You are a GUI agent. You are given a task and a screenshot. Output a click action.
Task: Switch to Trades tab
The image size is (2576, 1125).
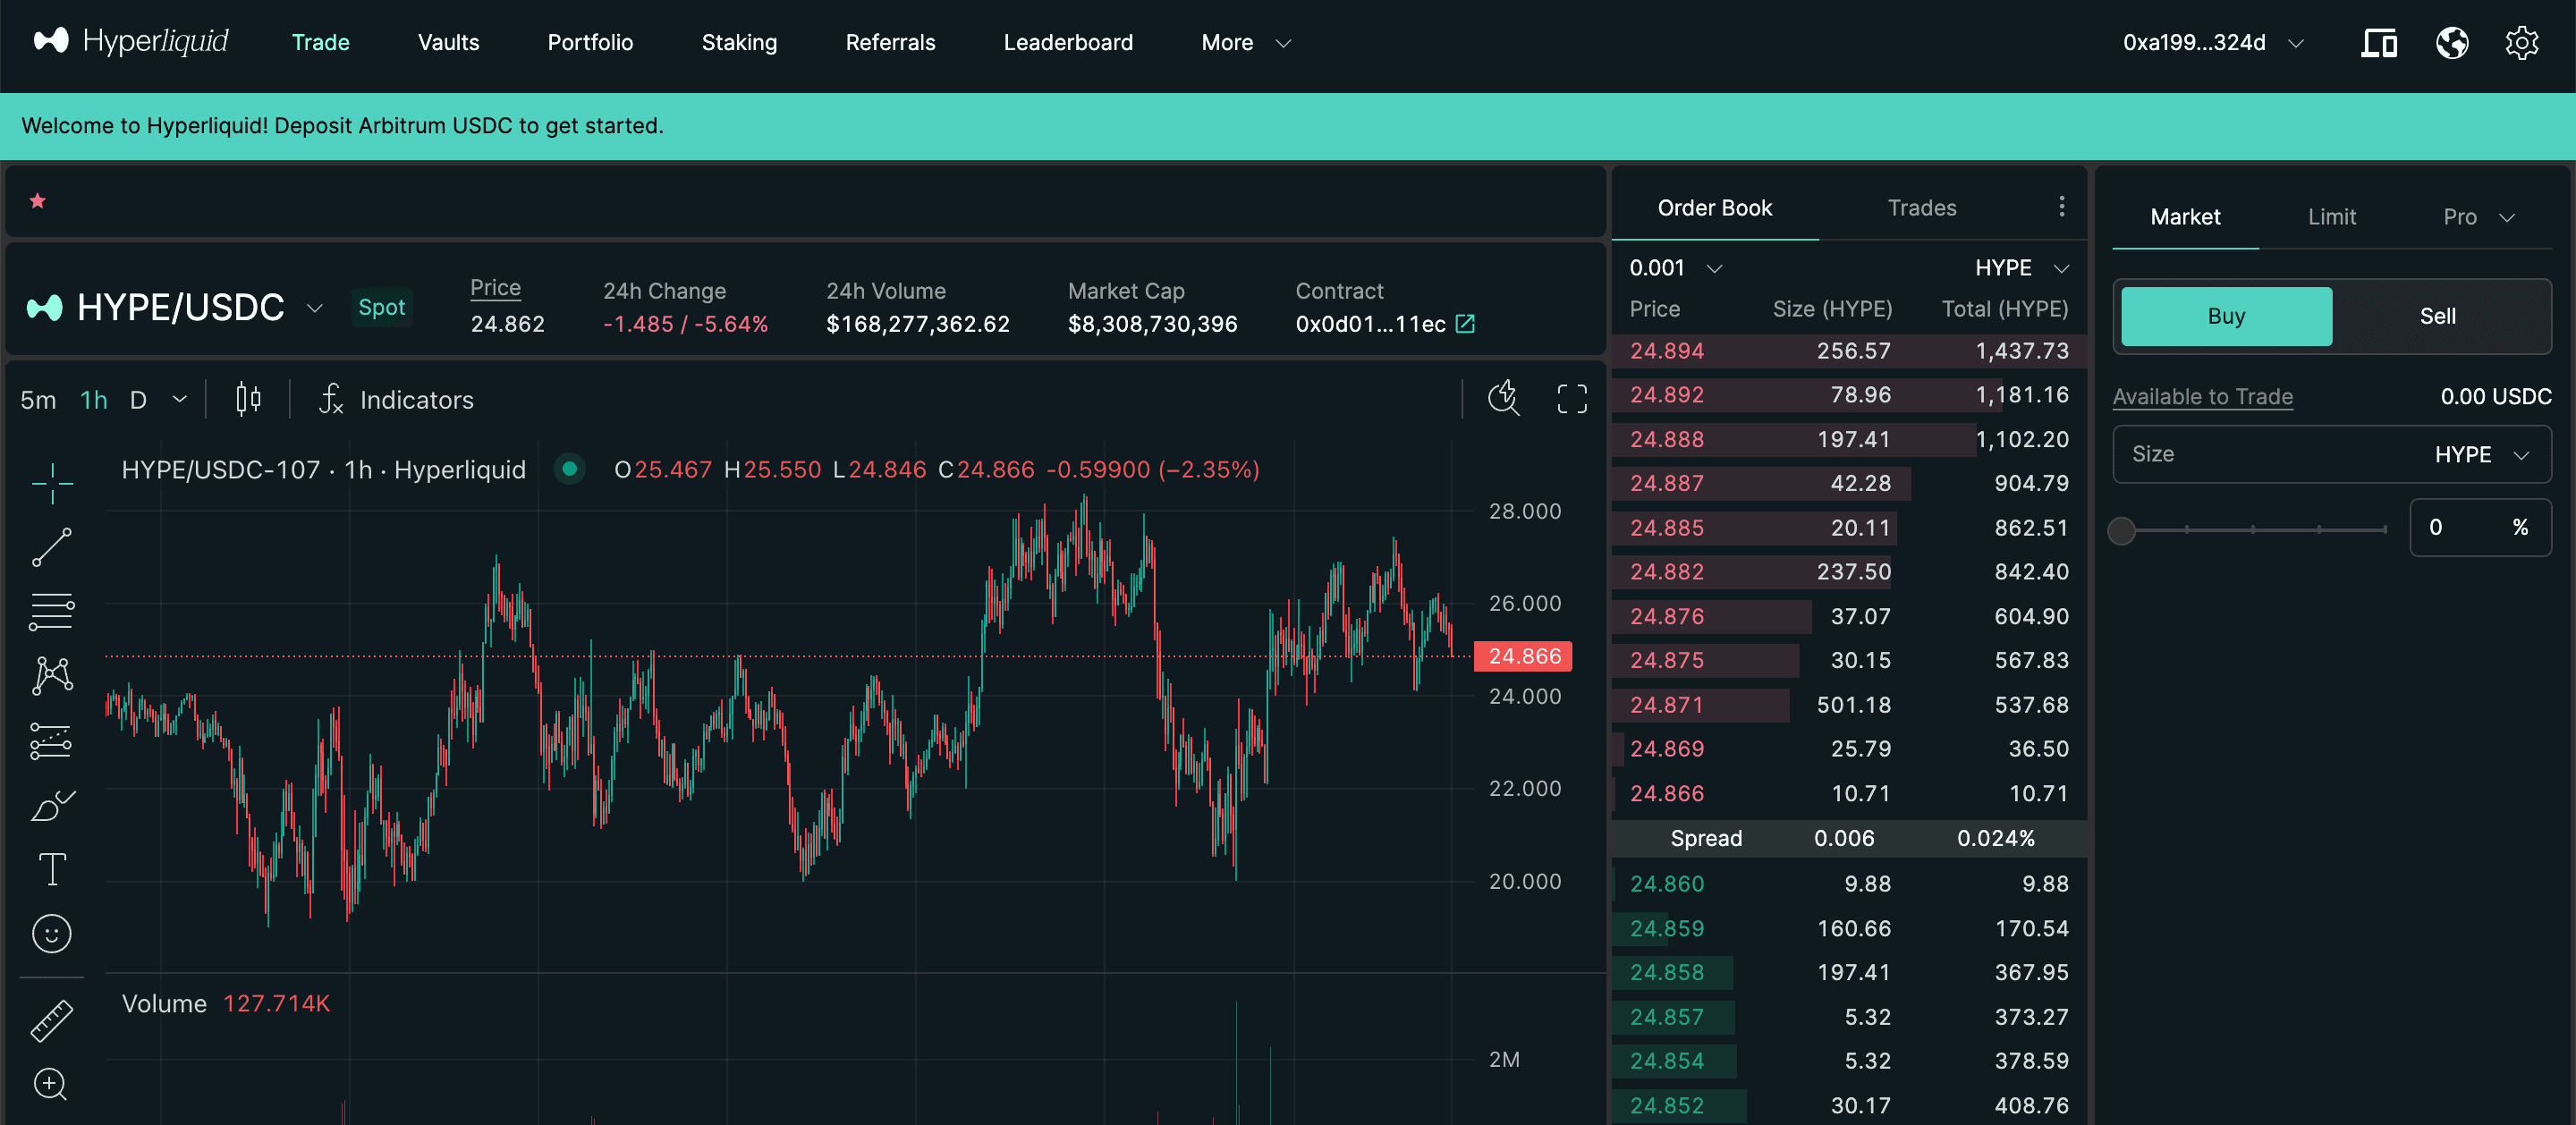coord(1921,208)
